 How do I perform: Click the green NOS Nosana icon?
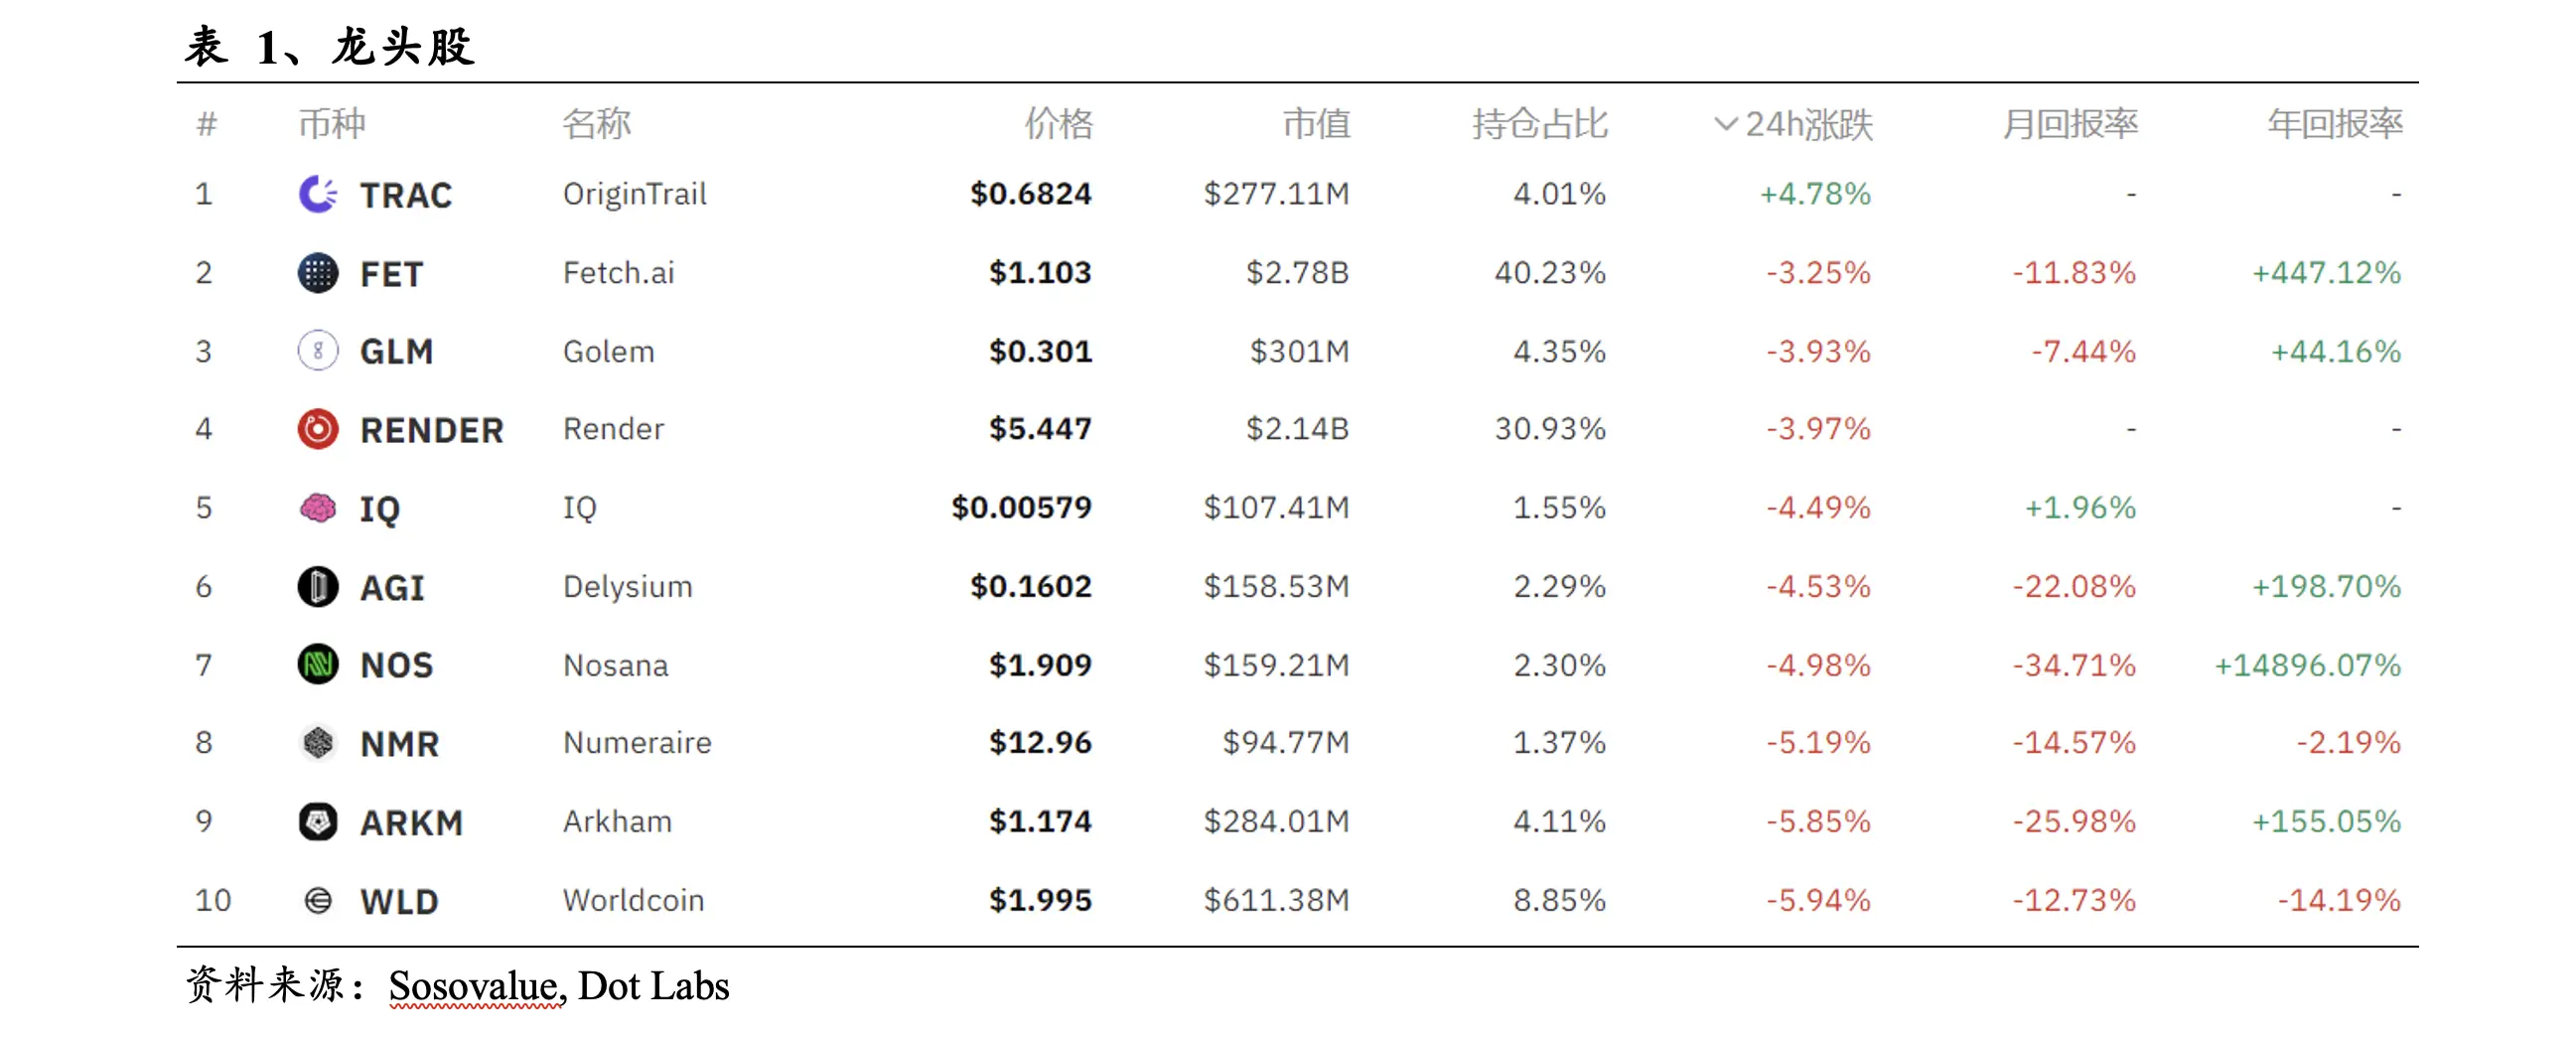click(318, 664)
